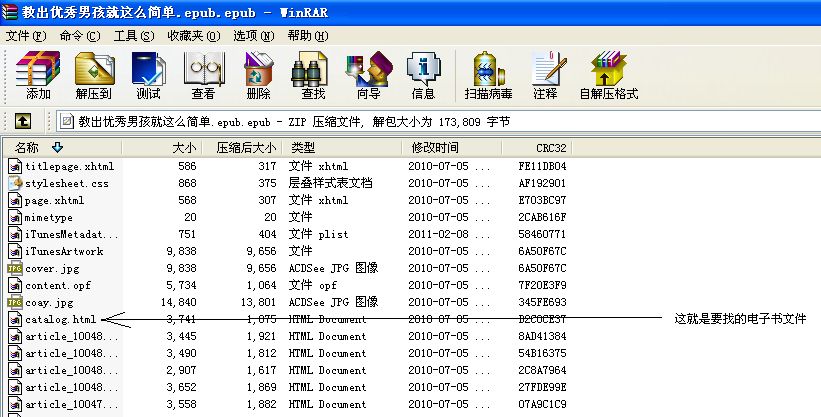Select the stylesheet.css file name
The width and height of the screenshot is (821, 417).
[67, 183]
